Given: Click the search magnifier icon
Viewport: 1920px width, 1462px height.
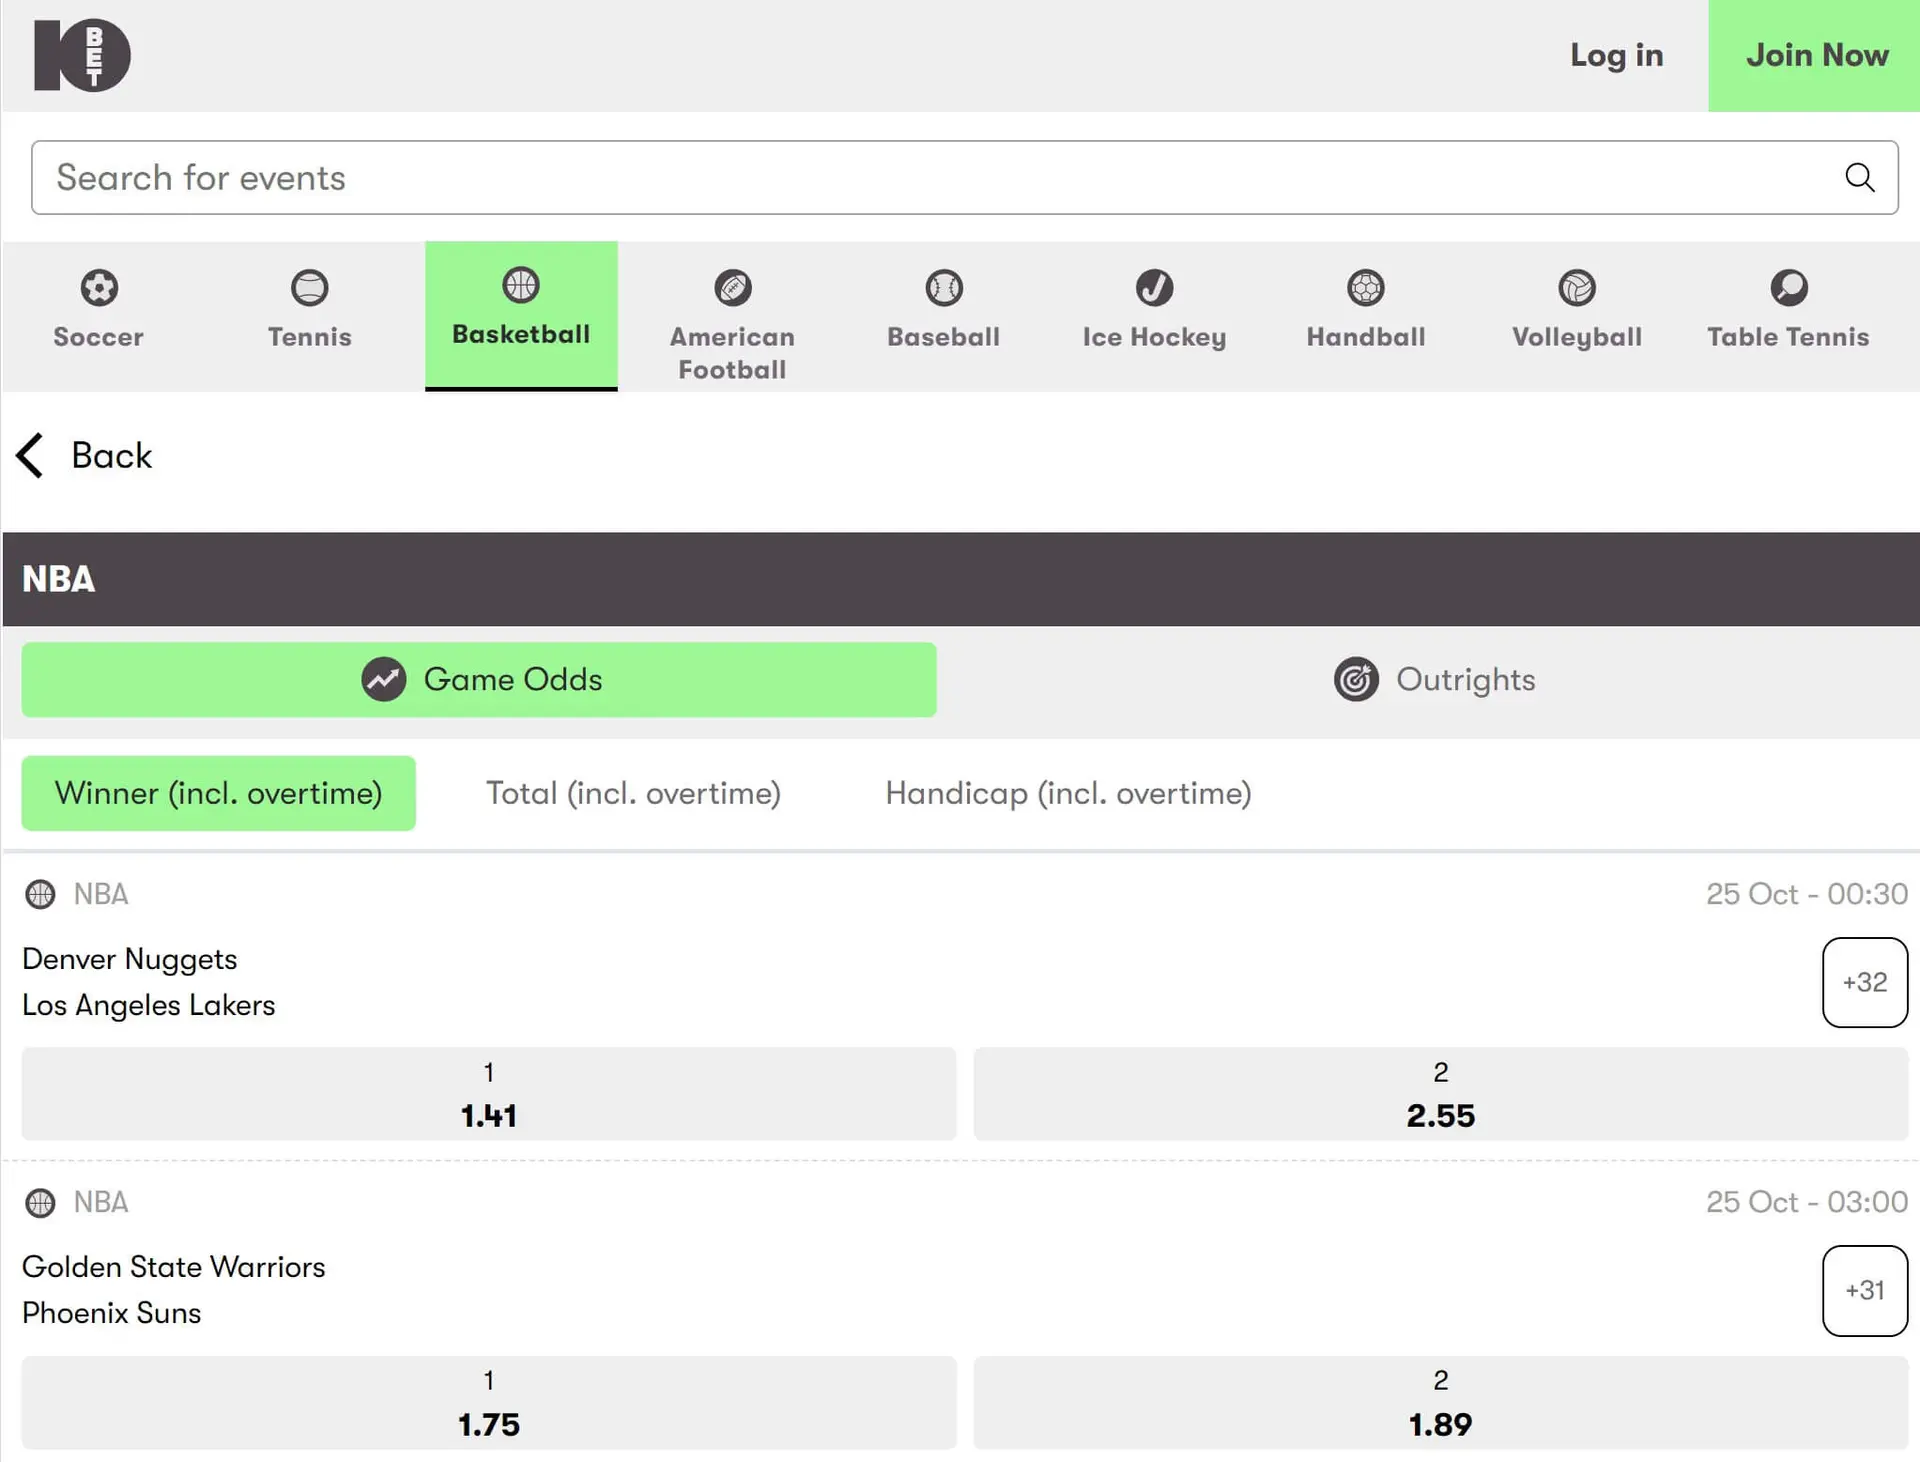Looking at the screenshot, I should pyautogui.click(x=1859, y=177).
